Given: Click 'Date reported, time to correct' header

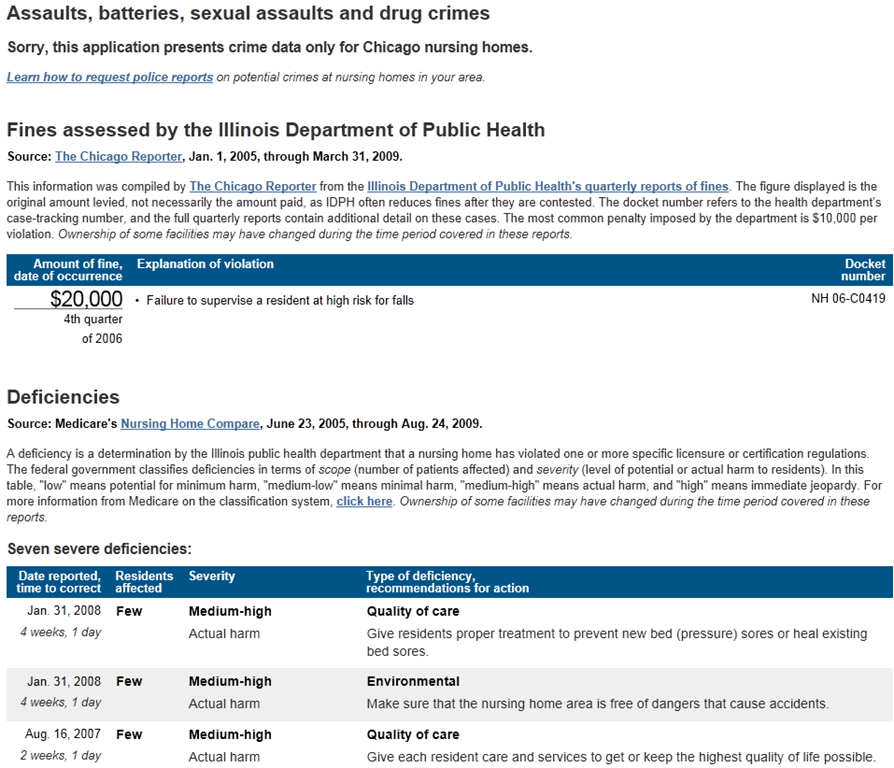Looking at the screenshot, I should [59, 582].
